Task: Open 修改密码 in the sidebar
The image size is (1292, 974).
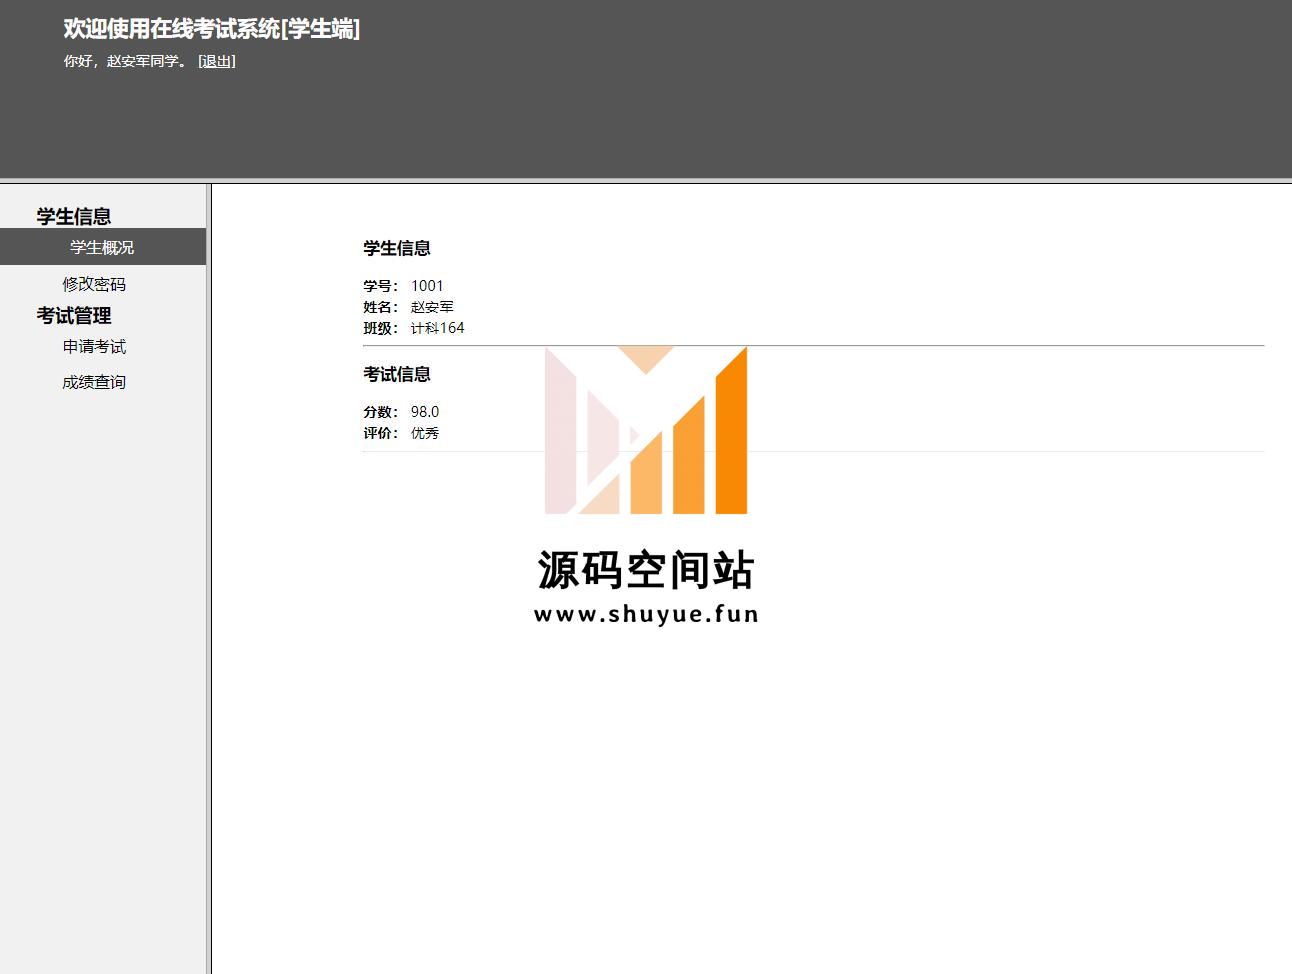Action: click(94, 284)
